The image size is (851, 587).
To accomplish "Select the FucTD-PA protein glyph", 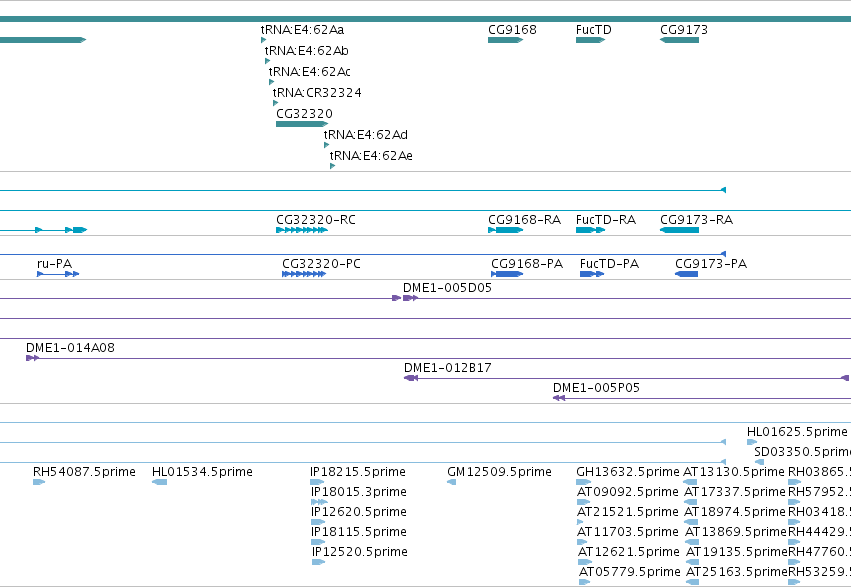I will pos(592,274).
